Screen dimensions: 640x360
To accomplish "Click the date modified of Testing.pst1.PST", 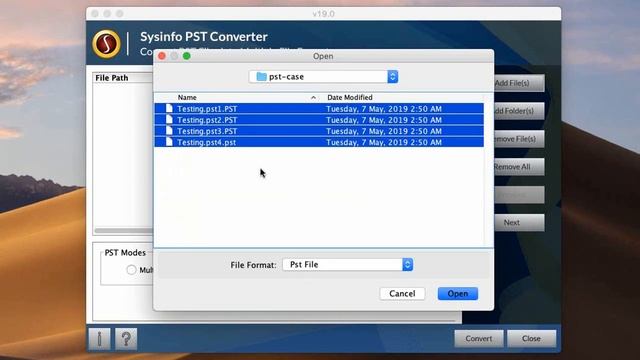I will pyautogui.click(x=384, y=109).
